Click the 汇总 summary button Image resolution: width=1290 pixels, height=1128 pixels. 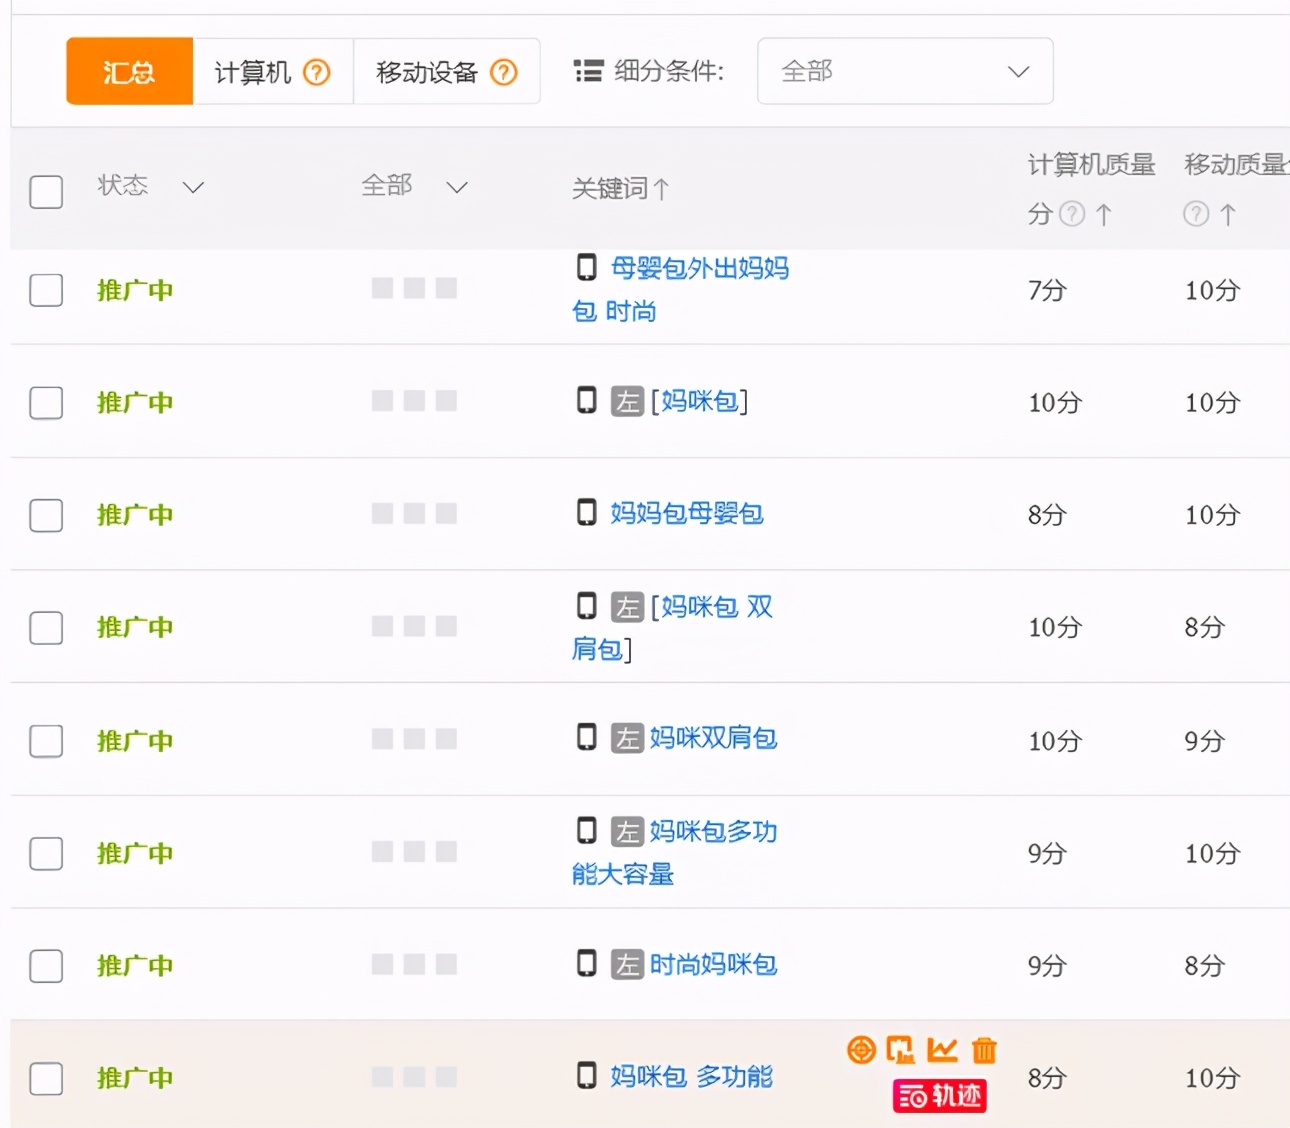tap(129, 71)
